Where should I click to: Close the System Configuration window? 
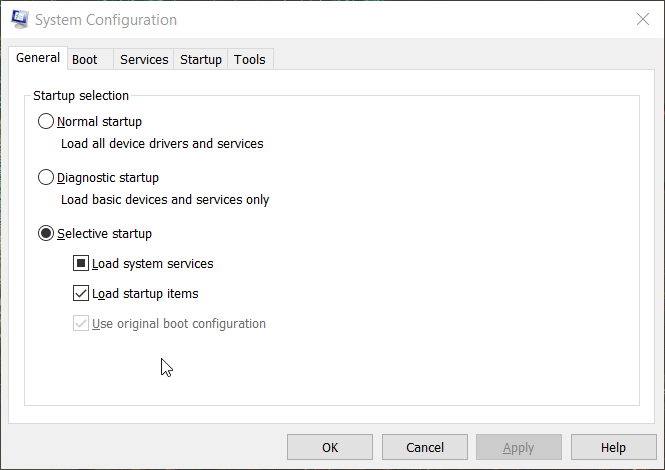[x=641, y=19]
